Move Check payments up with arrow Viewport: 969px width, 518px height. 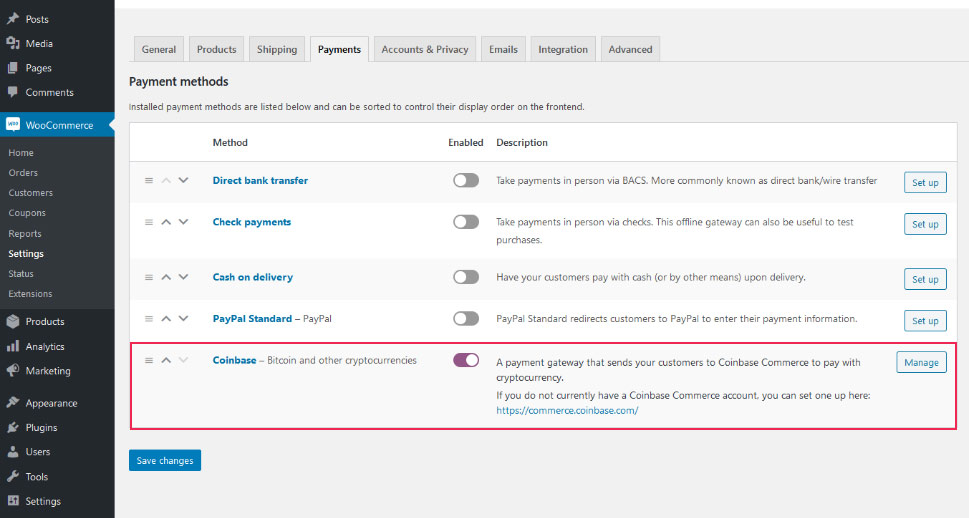click(166, 222)
